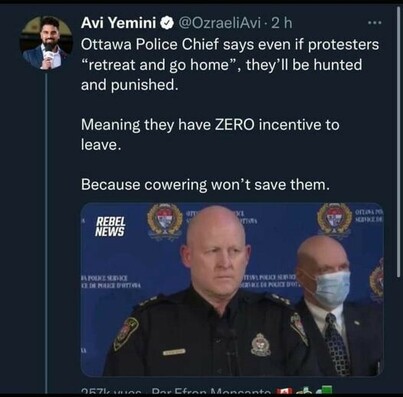Image resolution: width=403 pixels, height=397 pixels.
Task: Click the tweet's first paragraph about protesters
Action: click(230, 64)
